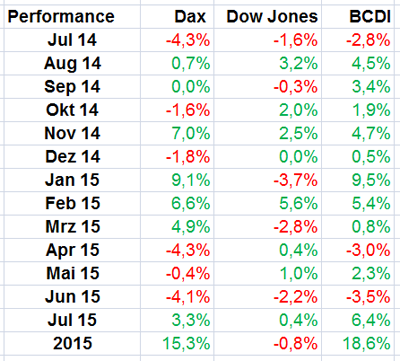Click Dax value 0,7% for Aug 14
This screenshot has height=361, width=400.
[191, 63]
